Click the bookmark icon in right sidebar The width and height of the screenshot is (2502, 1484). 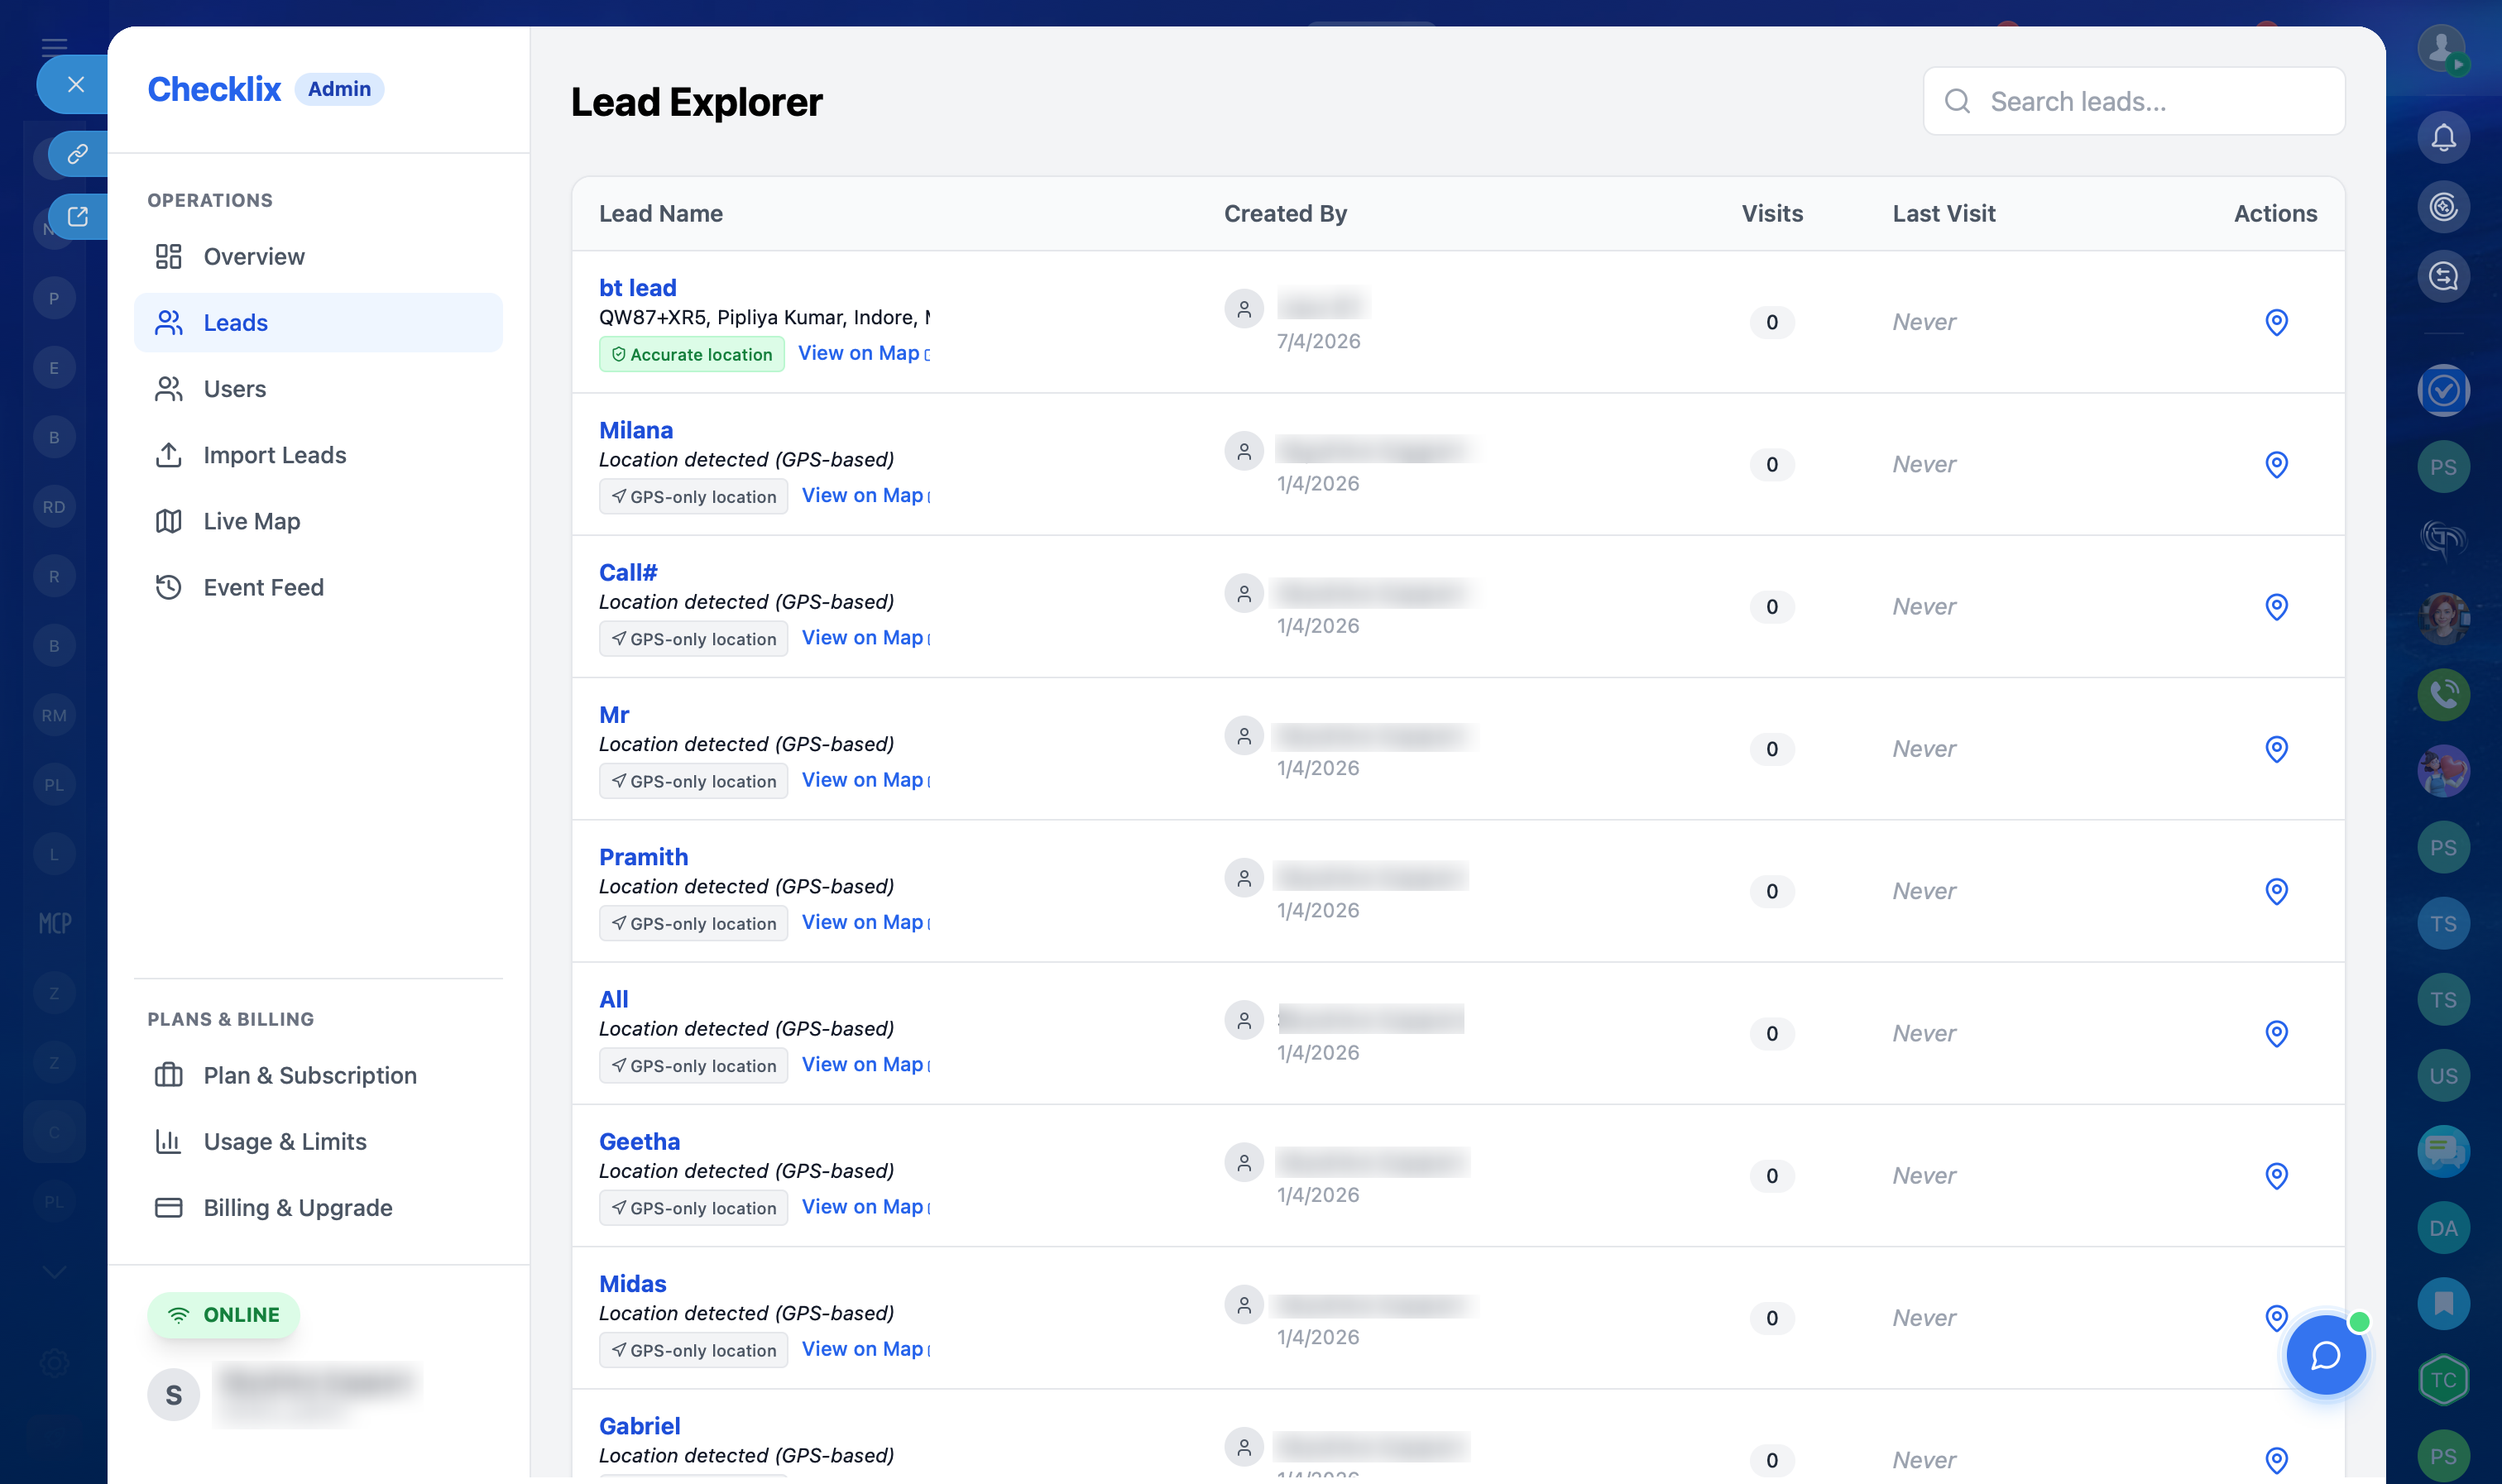(x=2443, y=1303)
